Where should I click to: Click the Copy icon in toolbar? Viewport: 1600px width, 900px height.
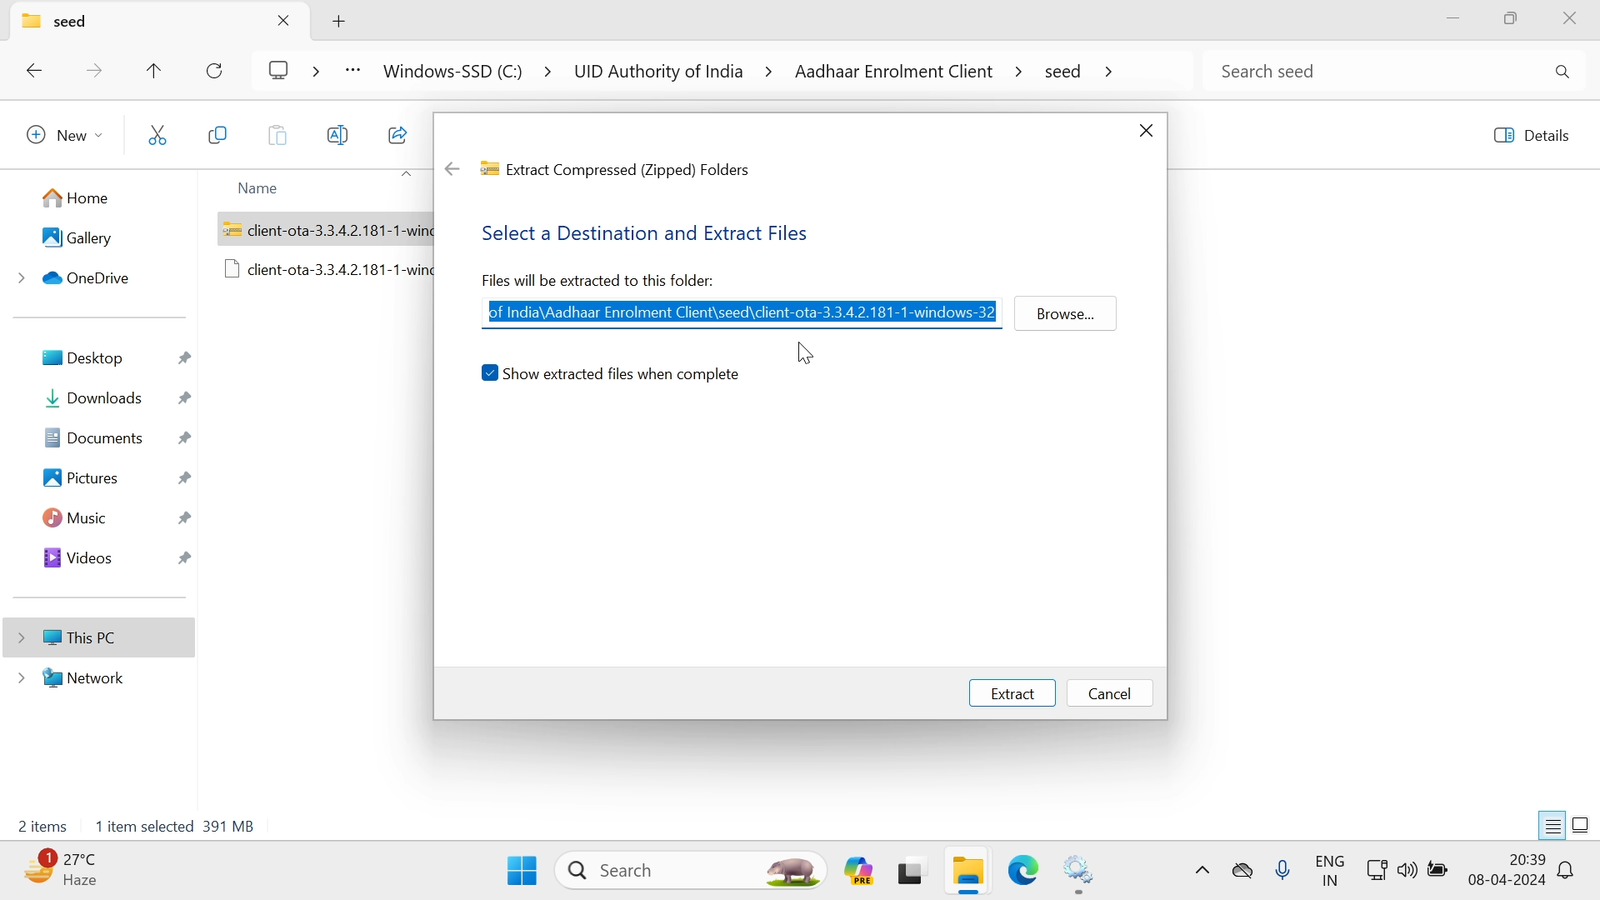coord(217,135)
